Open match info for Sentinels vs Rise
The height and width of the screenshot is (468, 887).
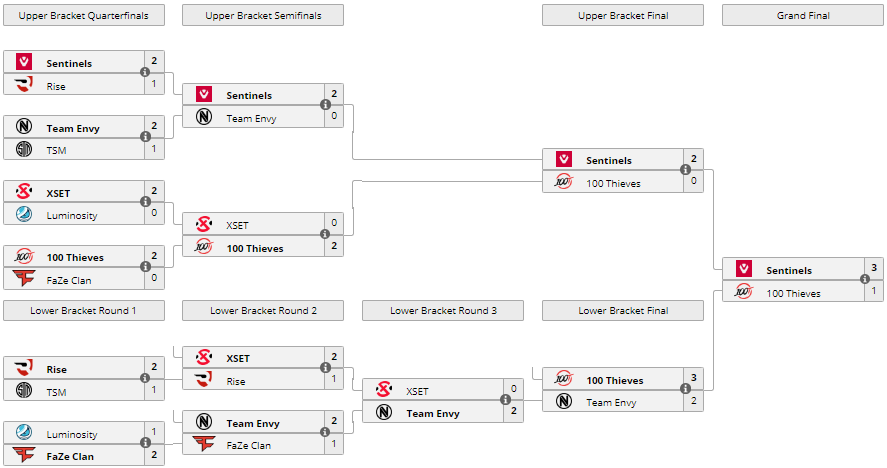(145, 73)
